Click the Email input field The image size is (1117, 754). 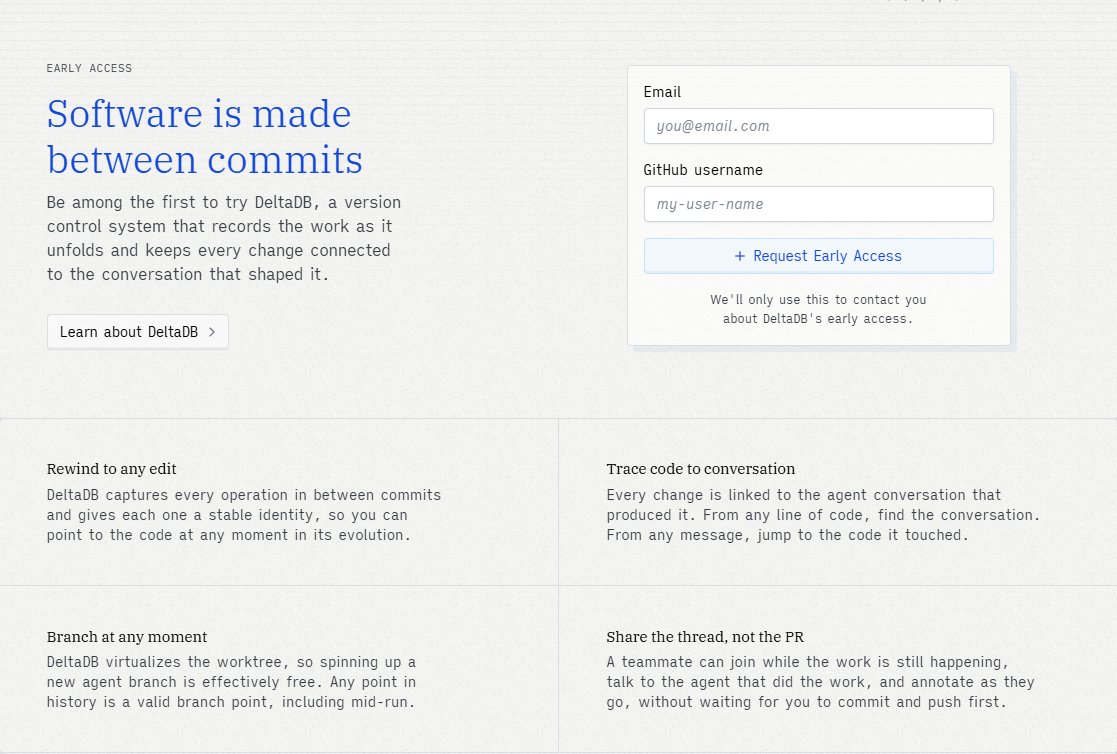(x=819, y=126)
